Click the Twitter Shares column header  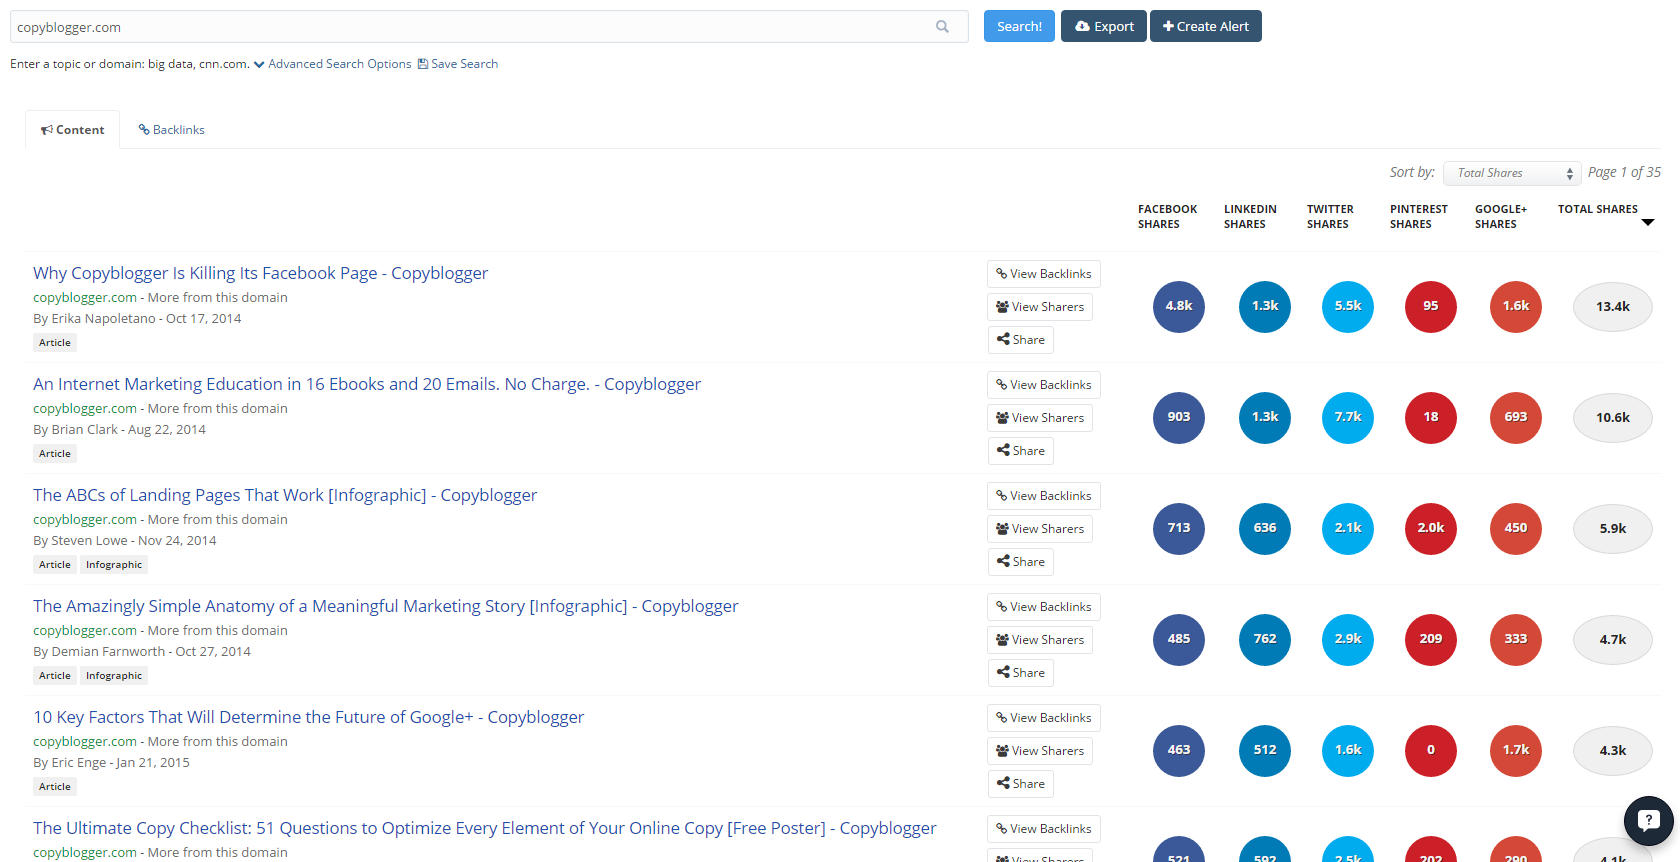[x=1330, y=217]
